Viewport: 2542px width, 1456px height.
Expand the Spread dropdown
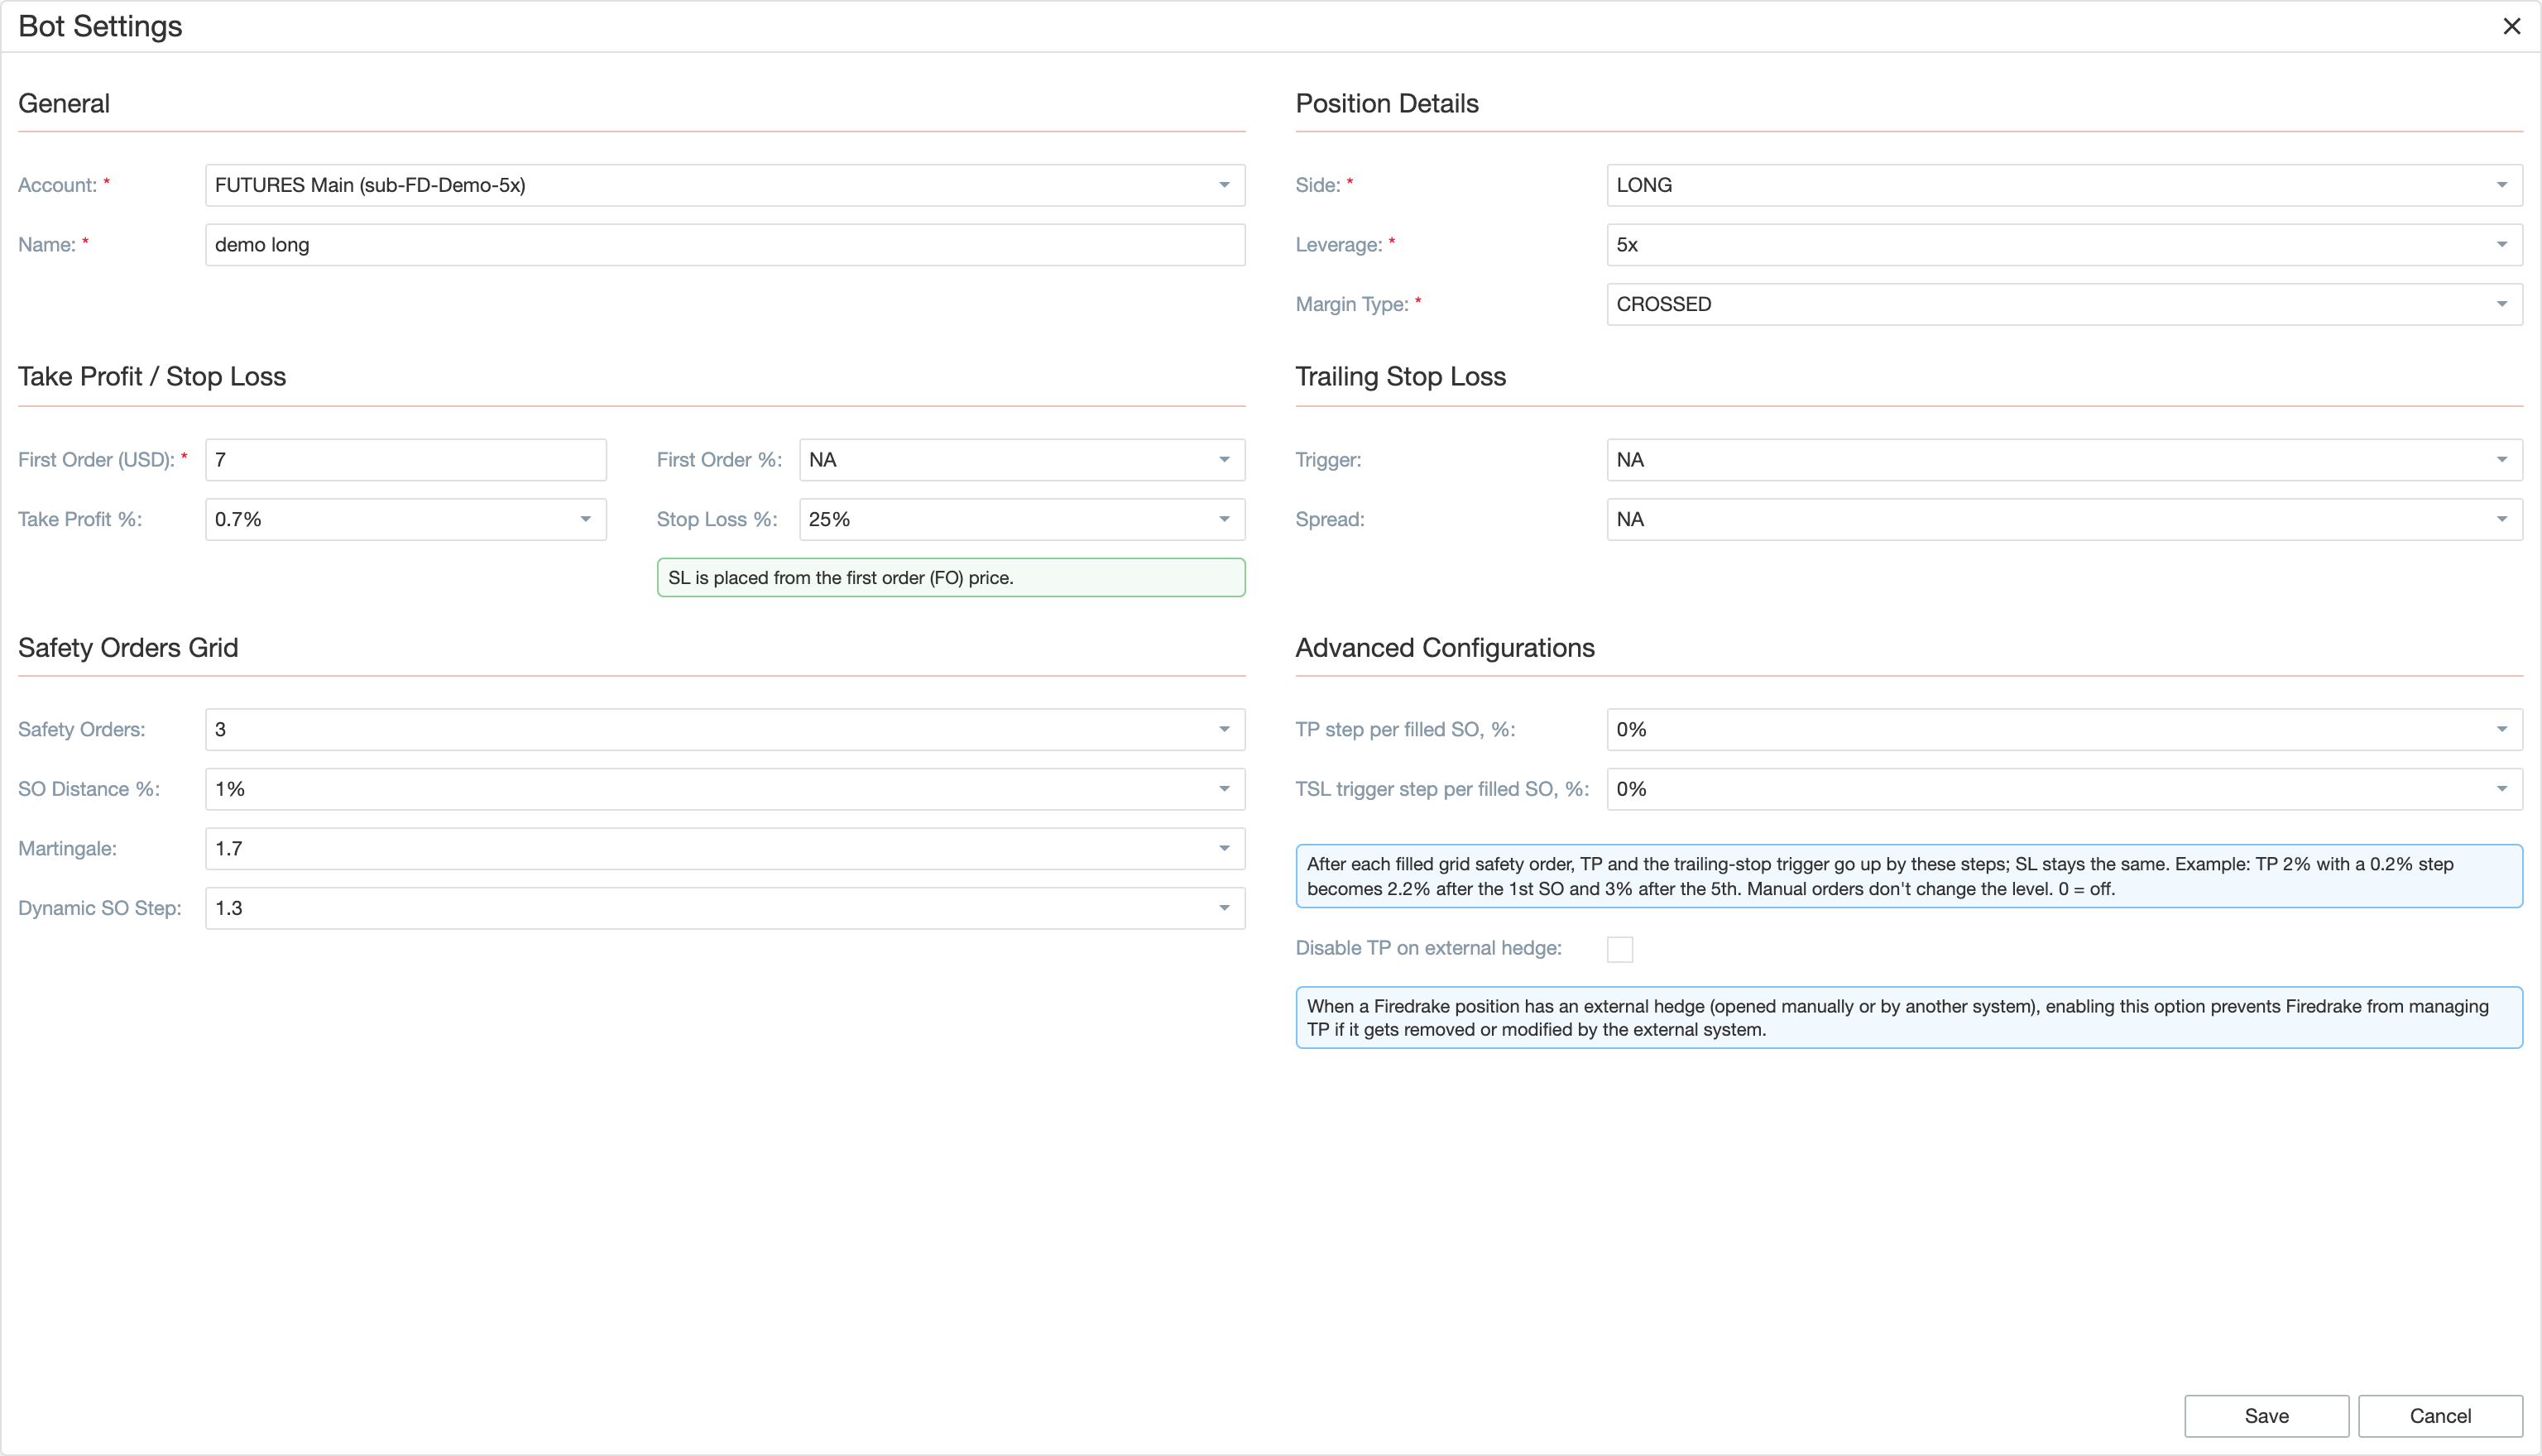pyautogui.click(x=2064, y=519)
